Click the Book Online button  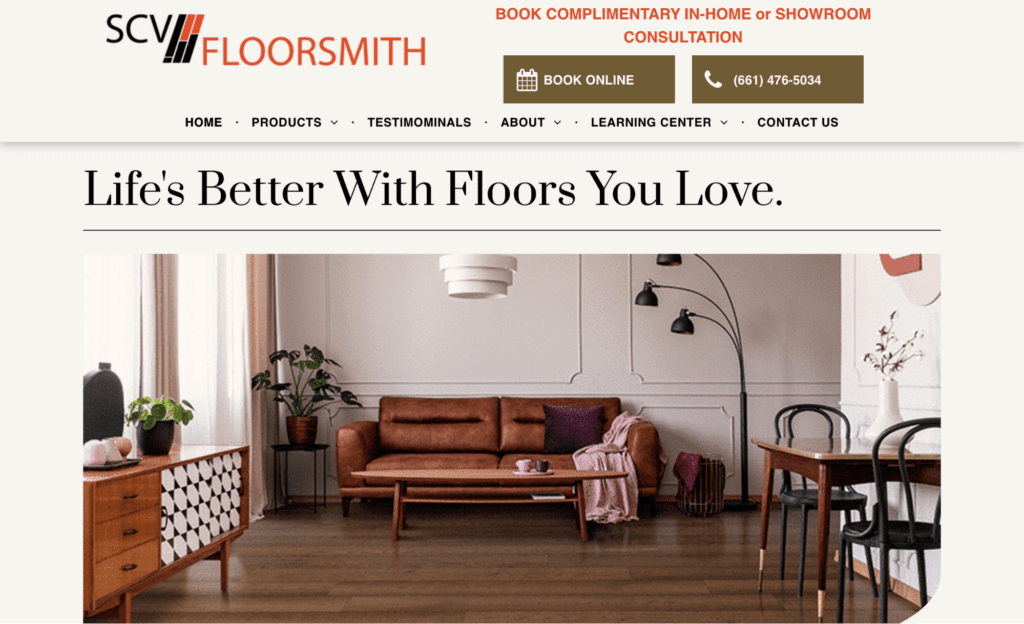588,80
